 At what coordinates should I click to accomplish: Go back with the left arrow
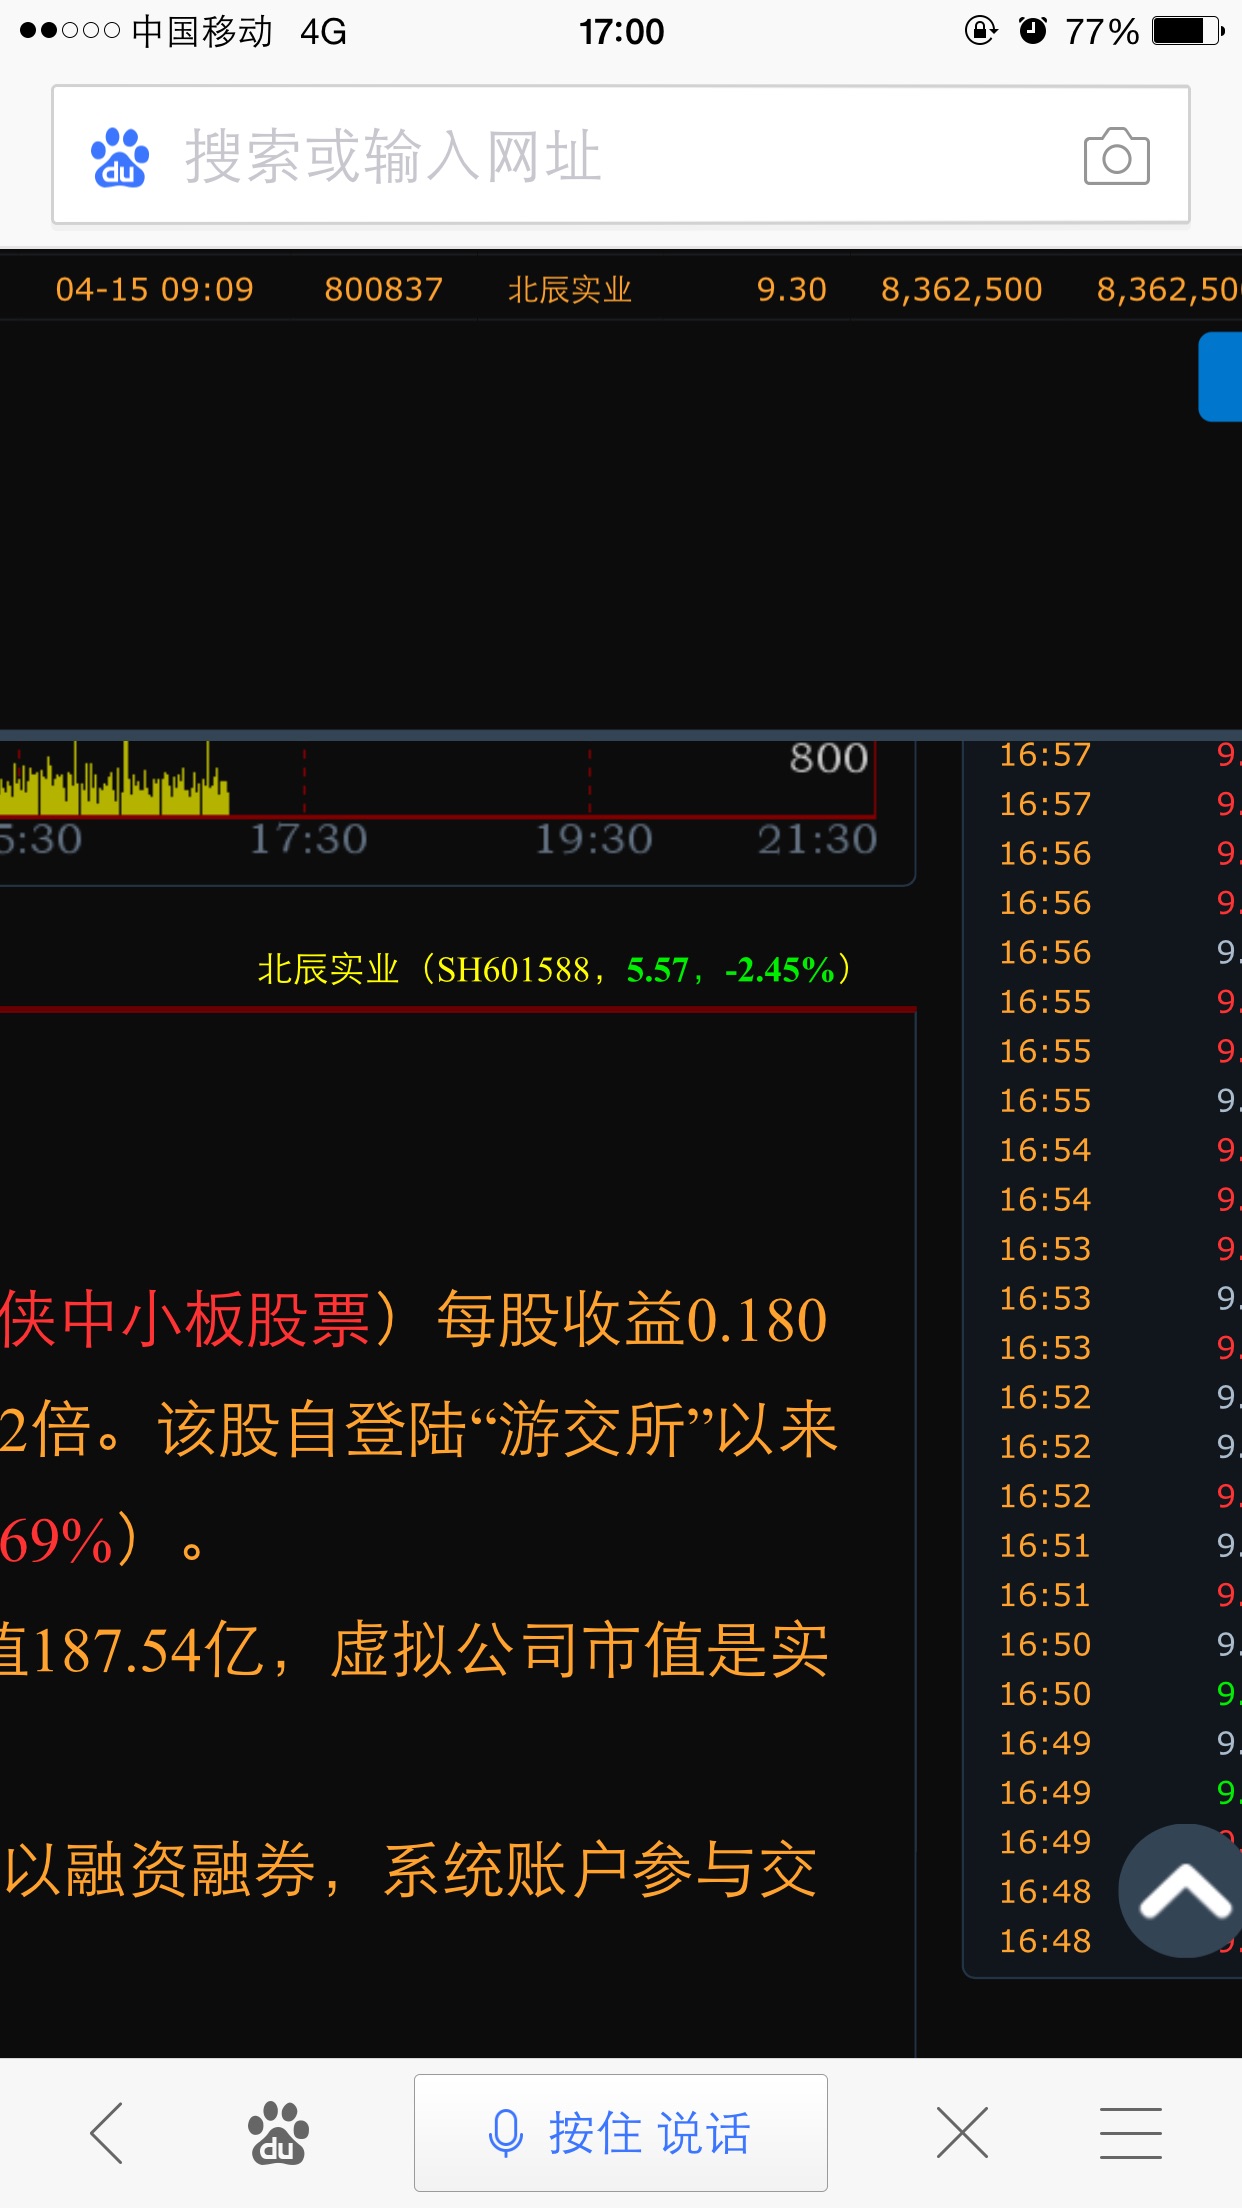coord(107,2132)
